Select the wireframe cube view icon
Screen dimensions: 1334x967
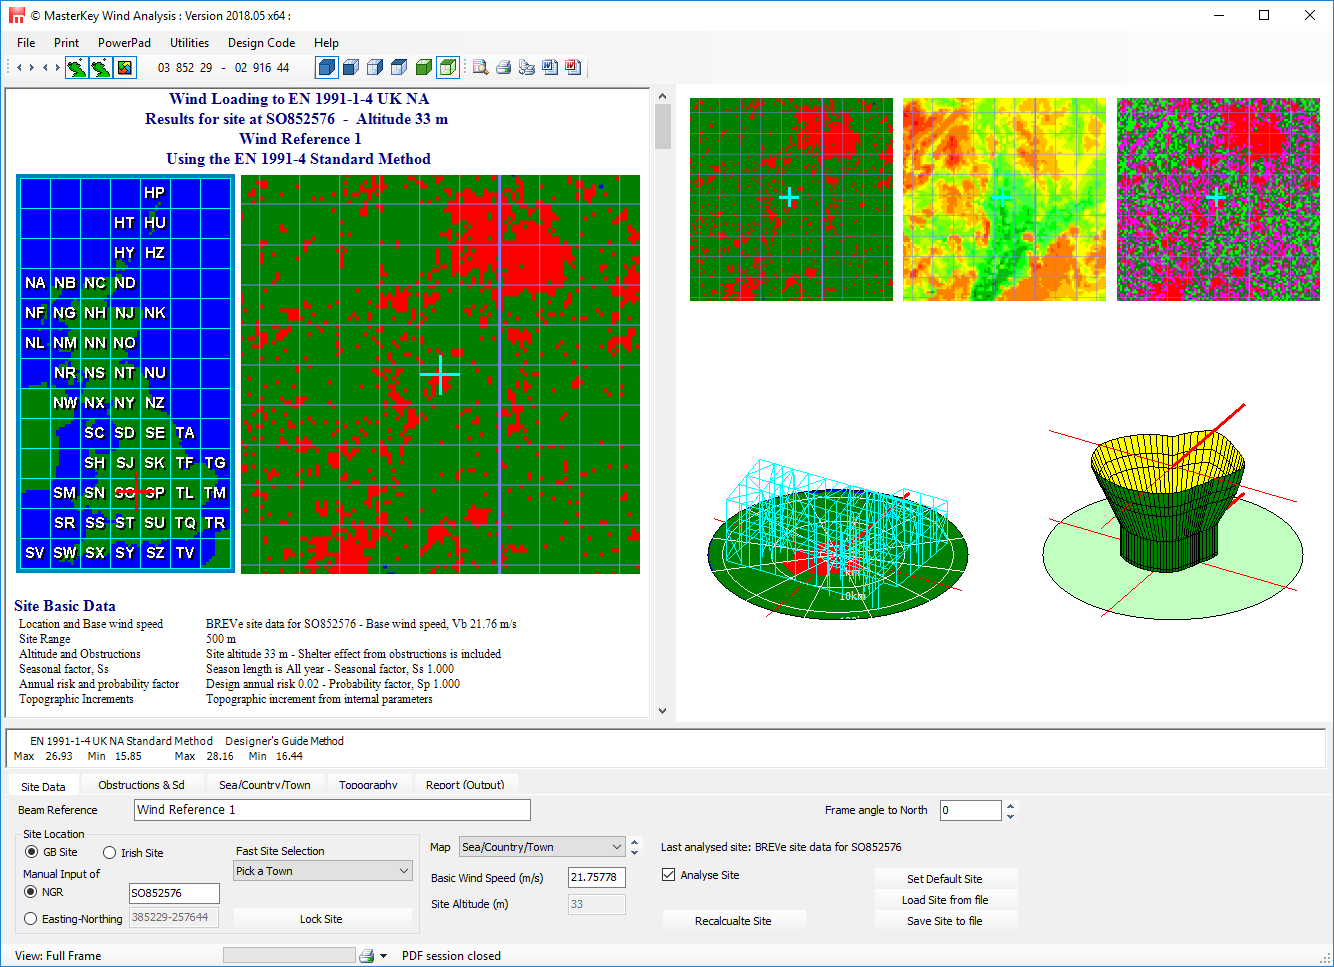375,67
